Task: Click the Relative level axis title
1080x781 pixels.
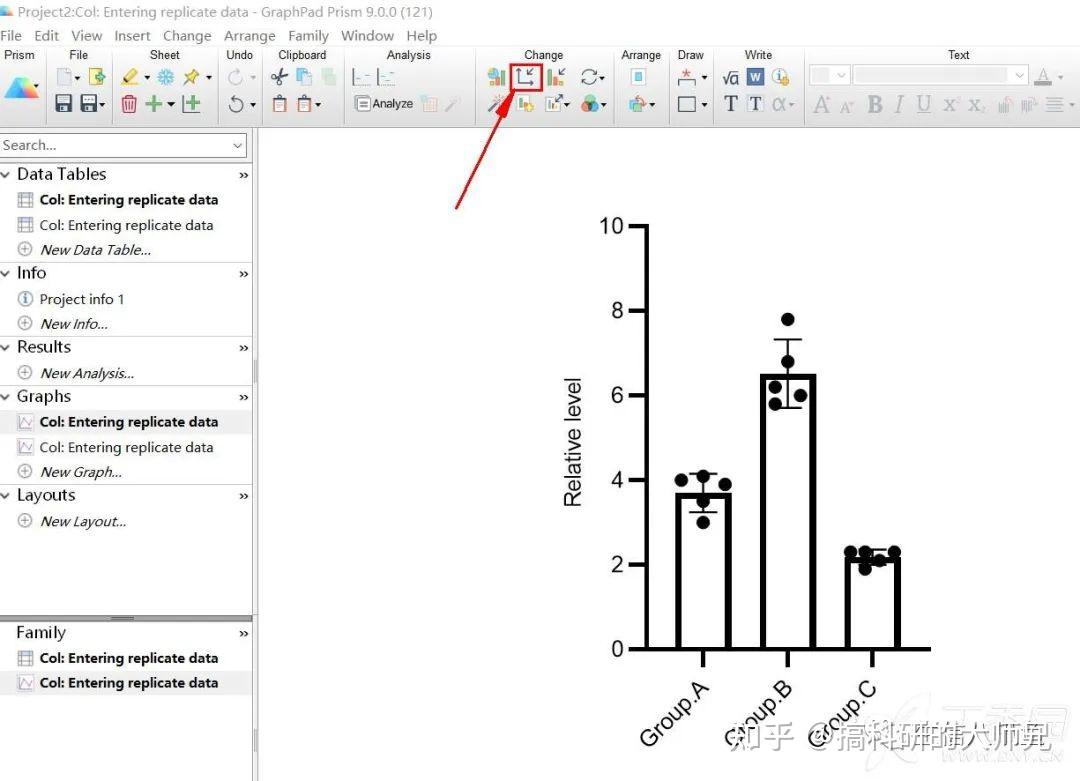Action: click(x=572, y=442)
